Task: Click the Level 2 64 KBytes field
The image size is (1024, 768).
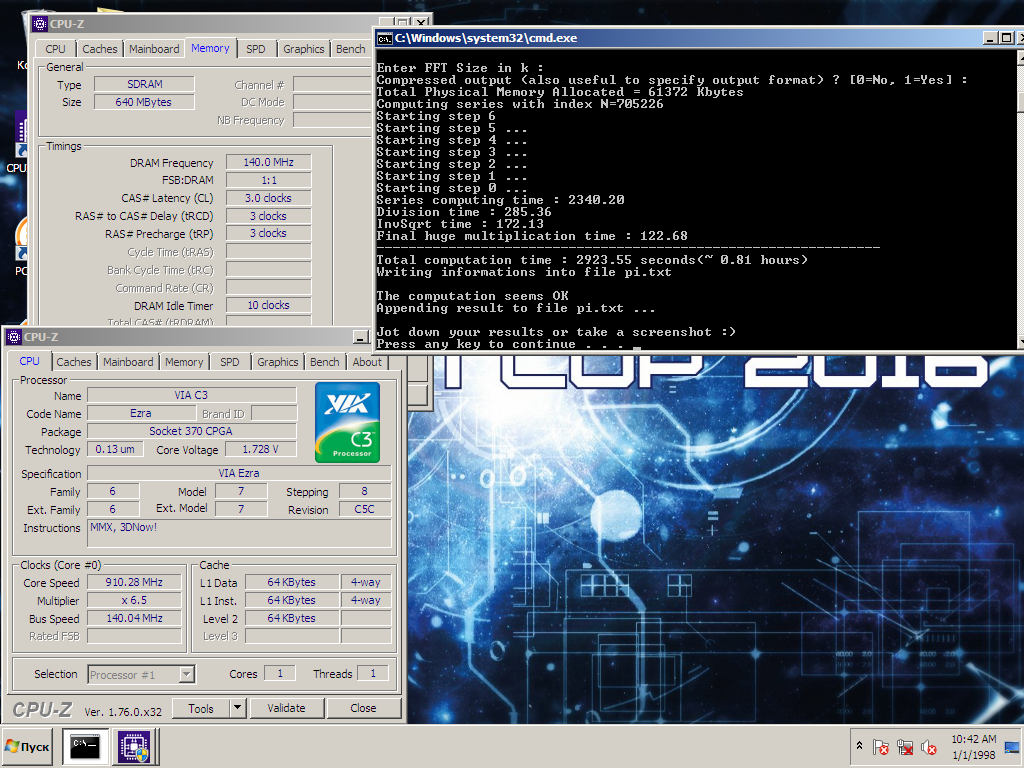Action: pyautogui.click(x=291, y=618)
